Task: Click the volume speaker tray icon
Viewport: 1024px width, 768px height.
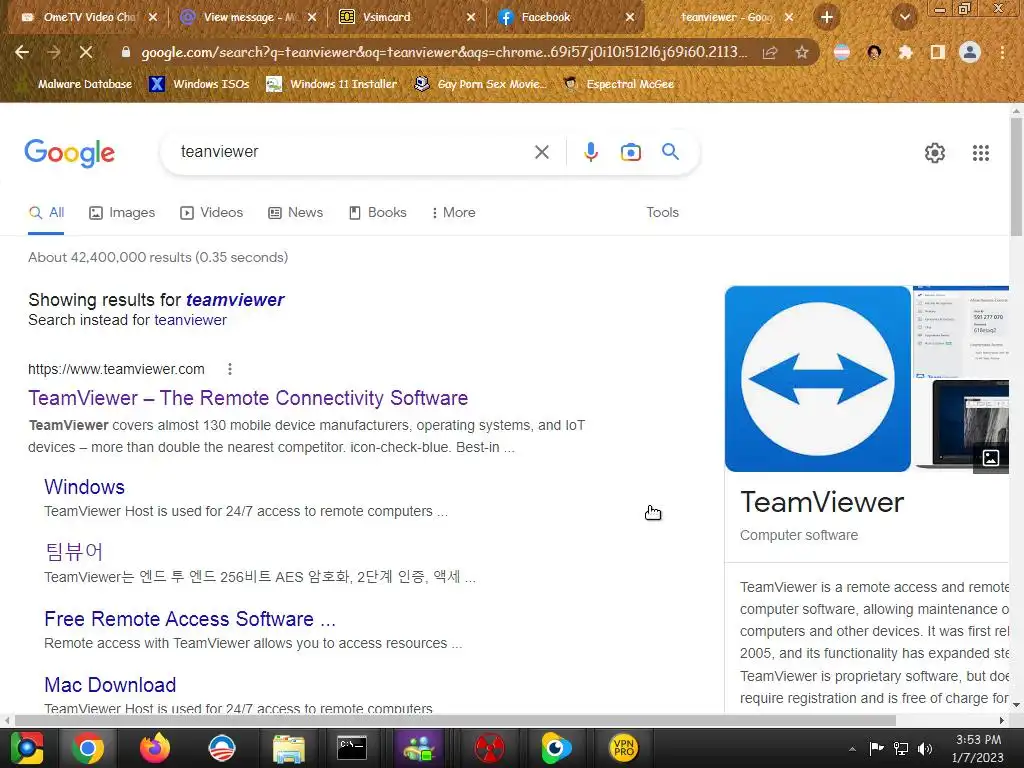Action: [924, 748]
